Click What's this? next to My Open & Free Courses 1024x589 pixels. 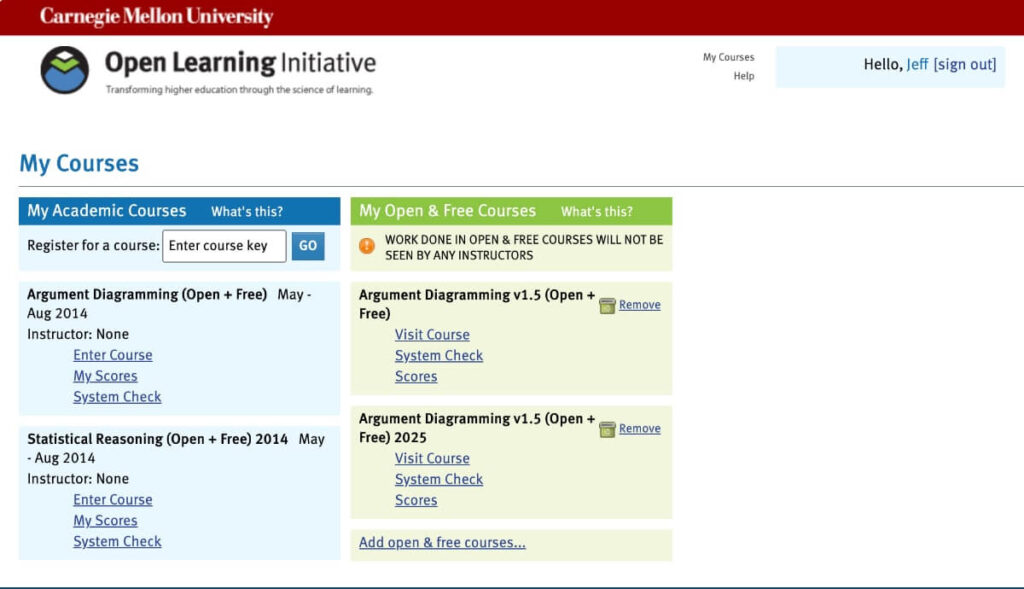coord(597,212)
